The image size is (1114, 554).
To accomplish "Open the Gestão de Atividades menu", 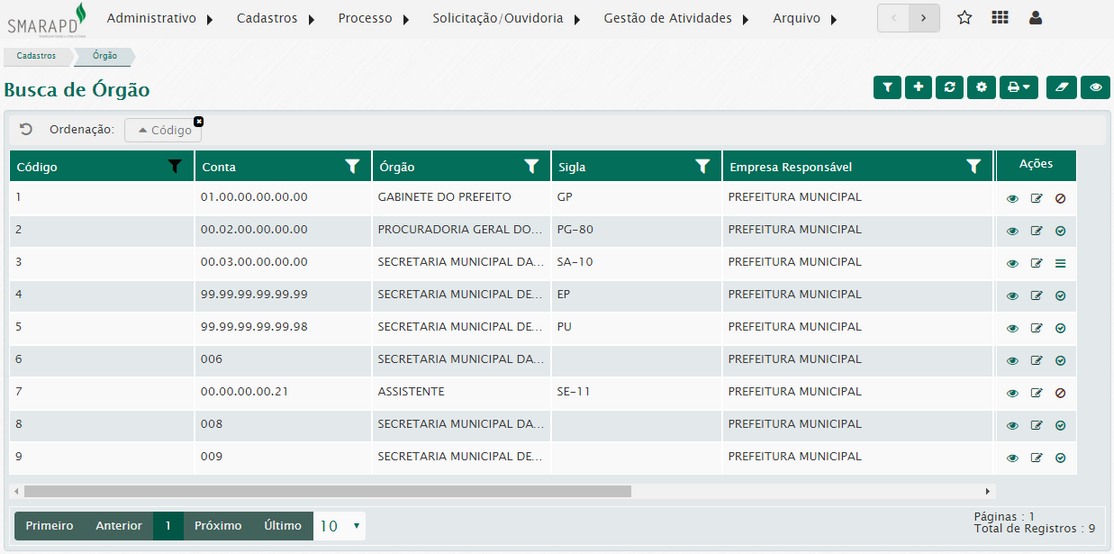I will click(676, 18).
